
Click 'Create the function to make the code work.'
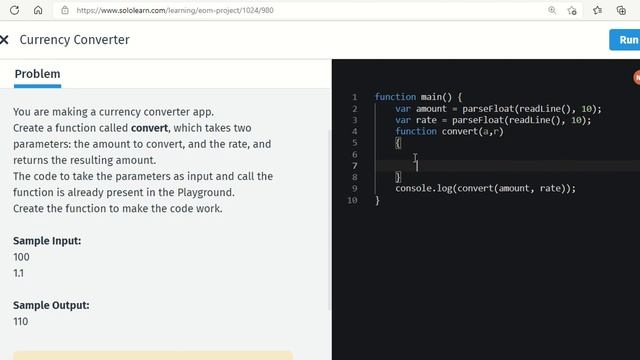click(118, 209)
